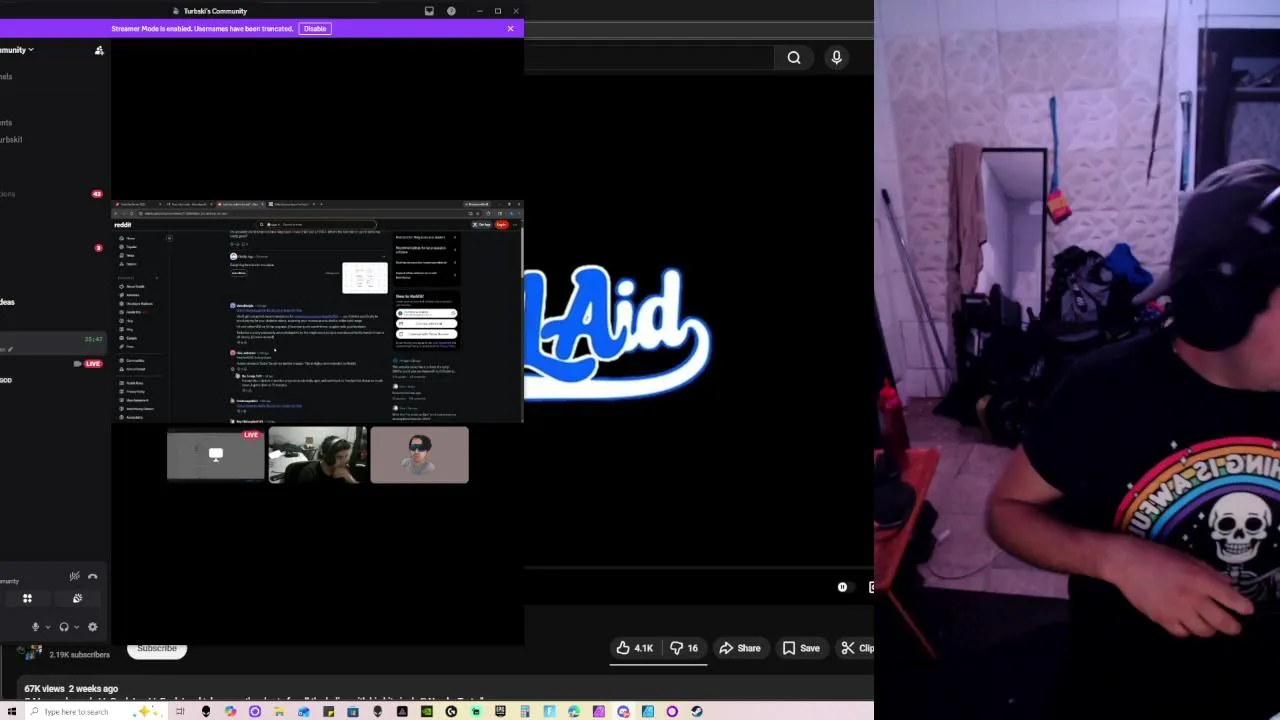This screenshot has width=1280, height=720.
Task: Click the Reddit logo in shared screen
Action: coord(123,225)
